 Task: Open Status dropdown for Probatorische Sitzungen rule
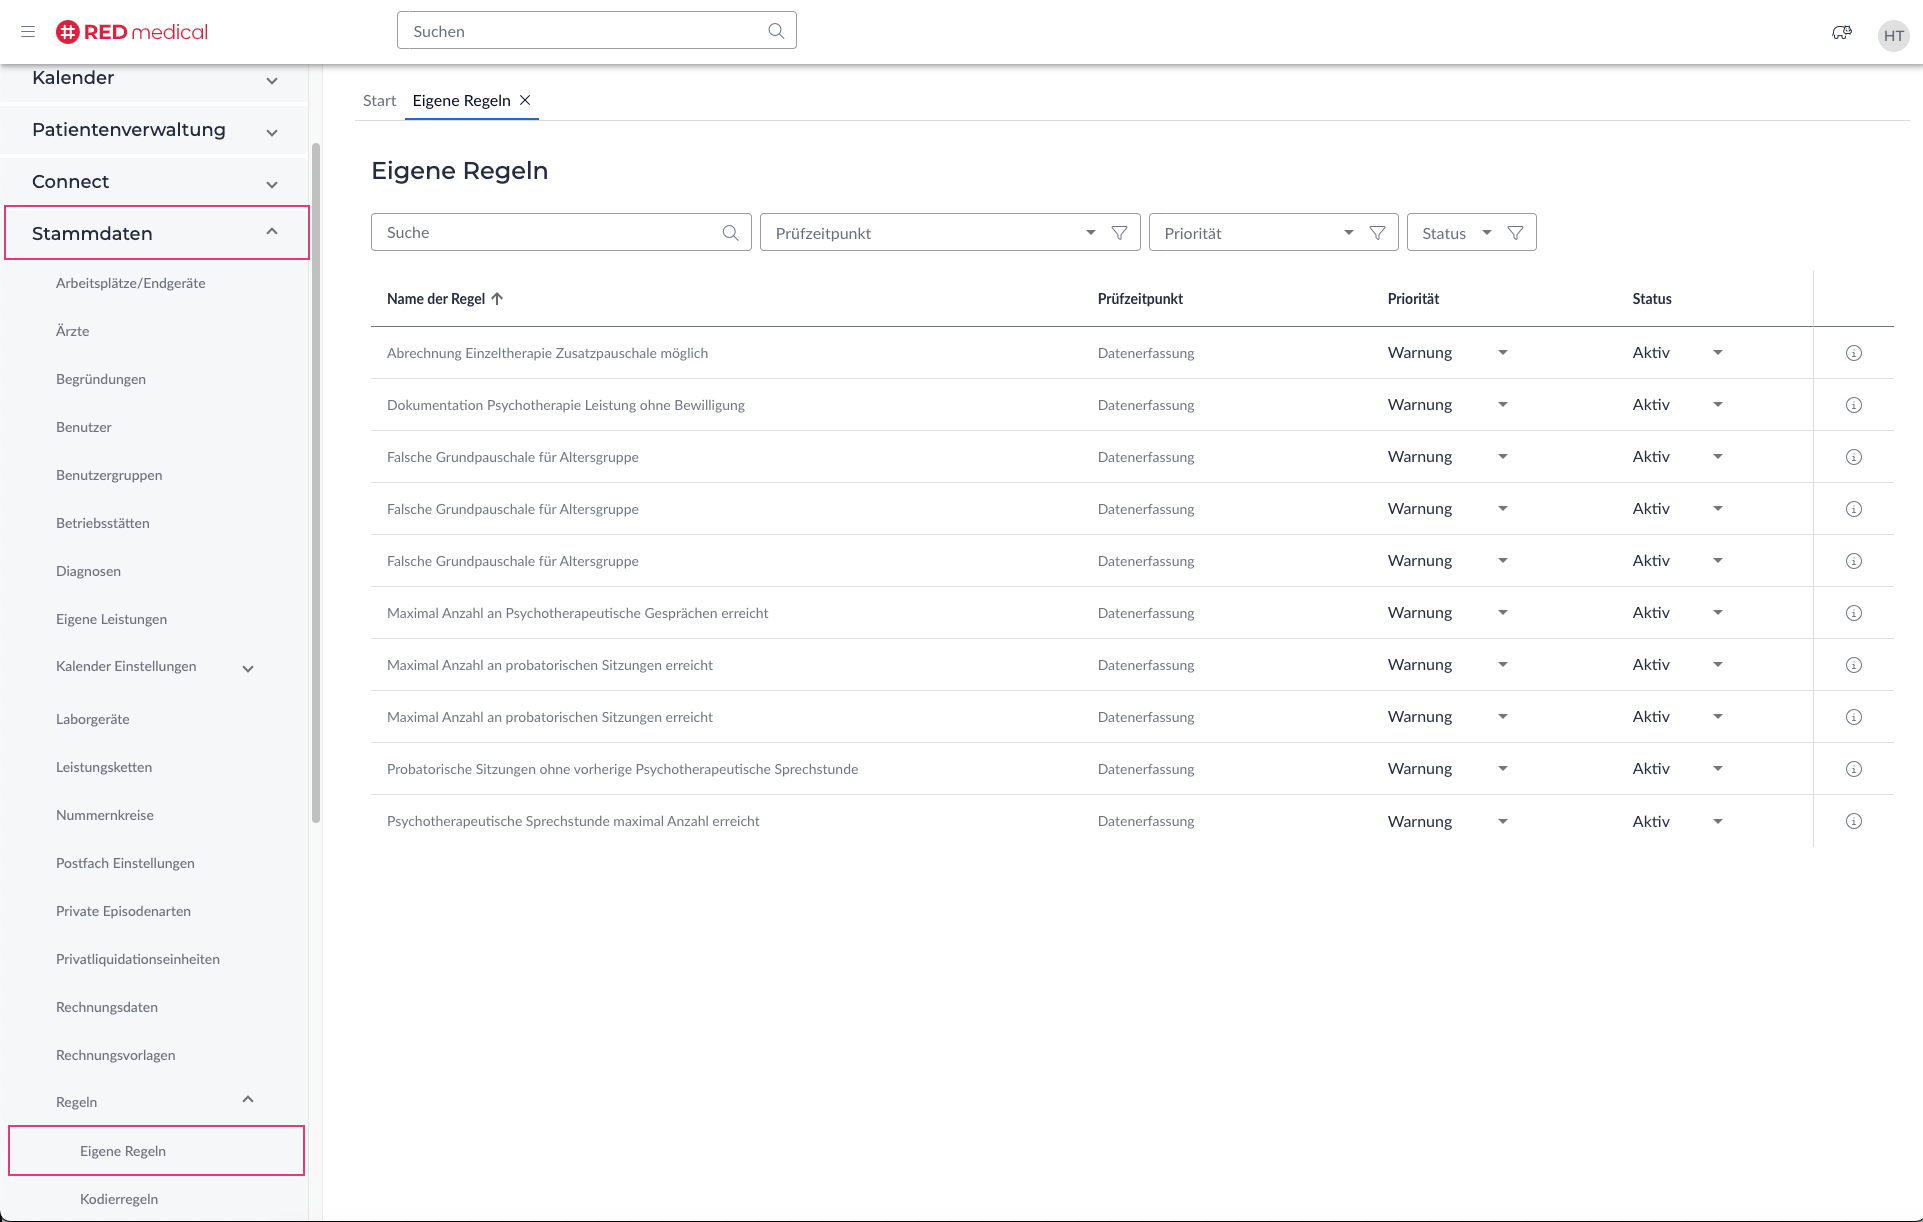coord(1717,769)
